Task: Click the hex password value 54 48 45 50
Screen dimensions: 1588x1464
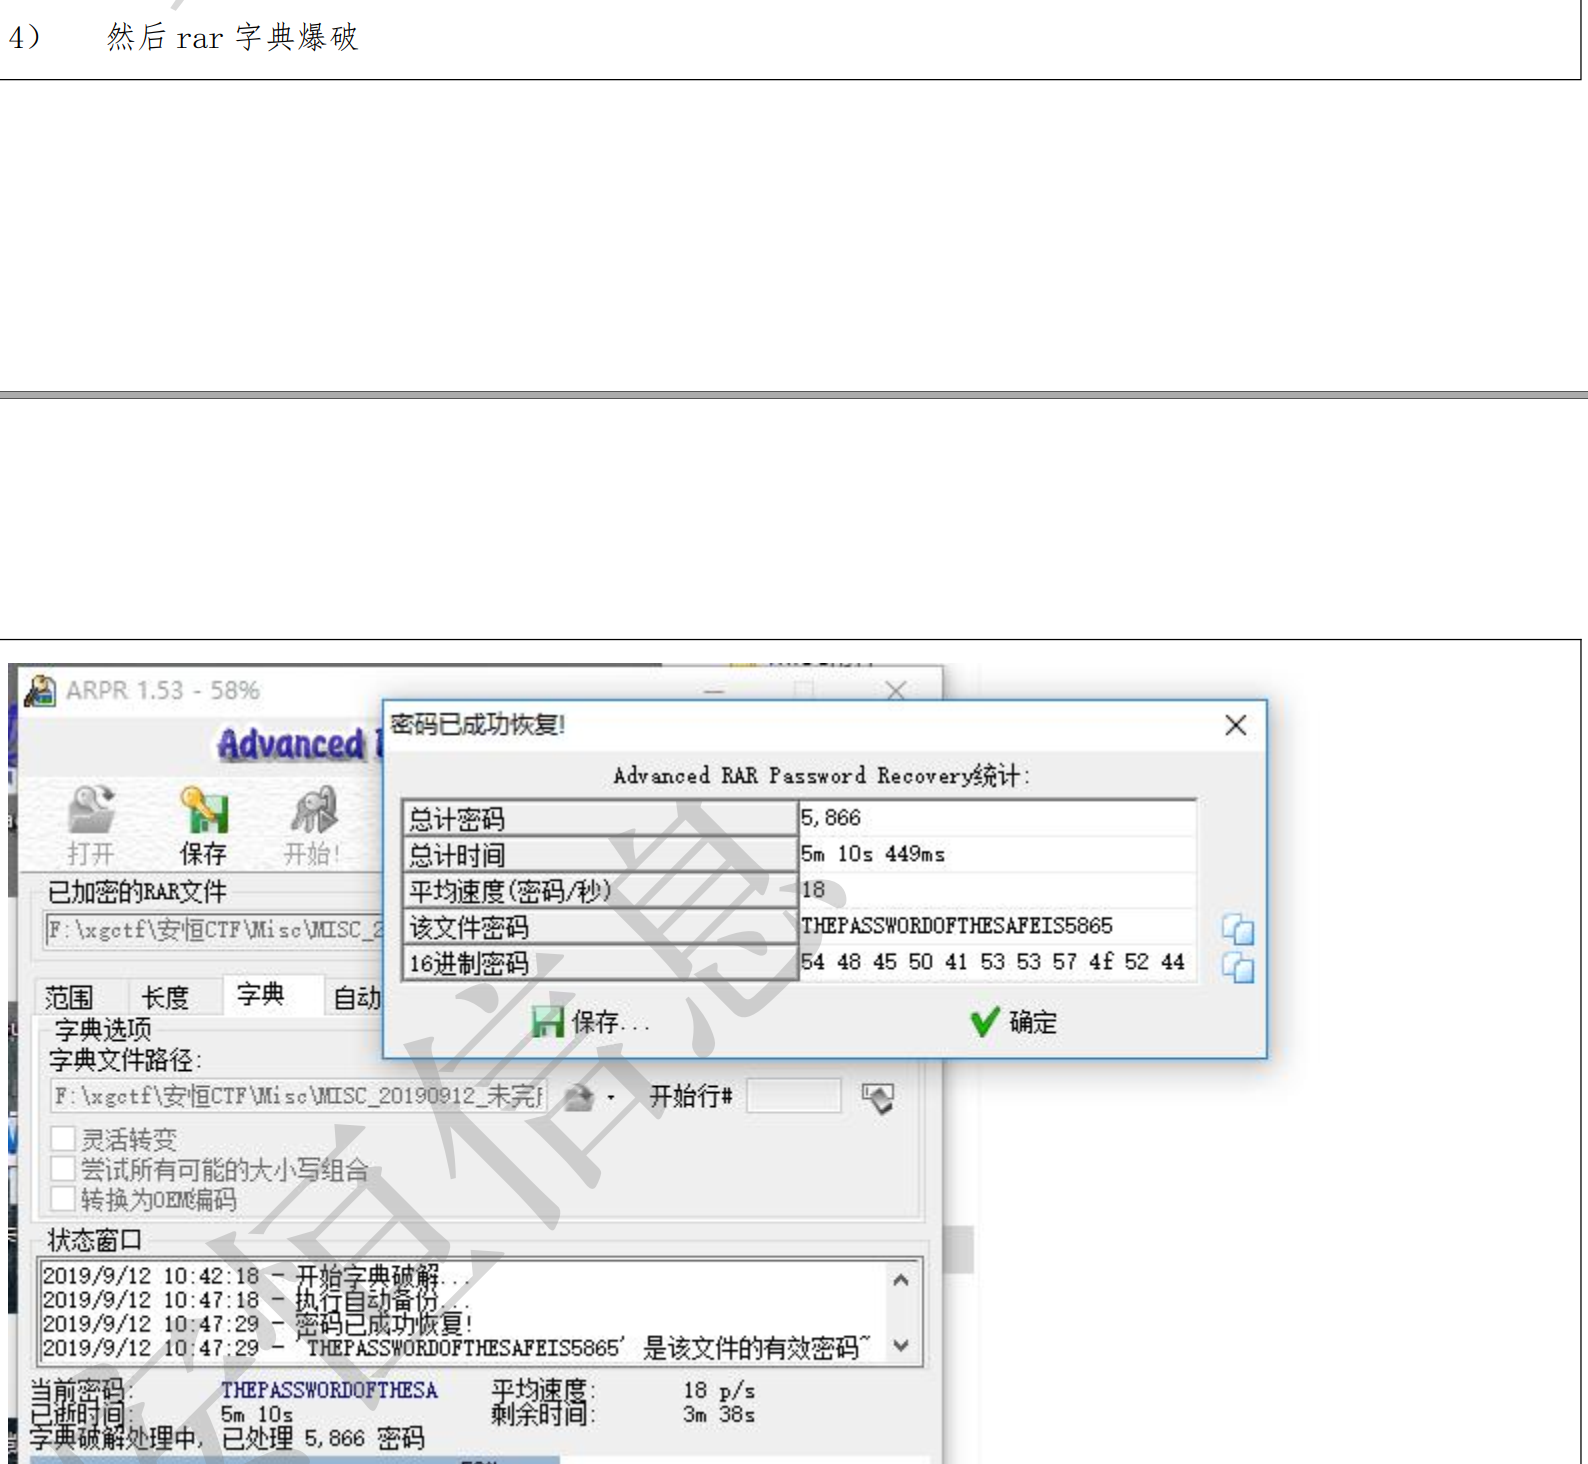Action: pos(993,962)
